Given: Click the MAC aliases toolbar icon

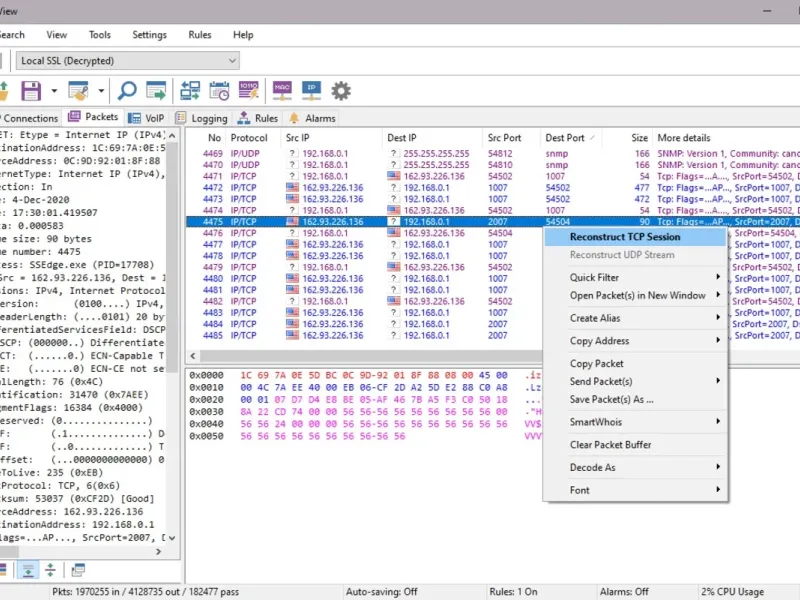Looking at the screenshot, I should point(283,91).
